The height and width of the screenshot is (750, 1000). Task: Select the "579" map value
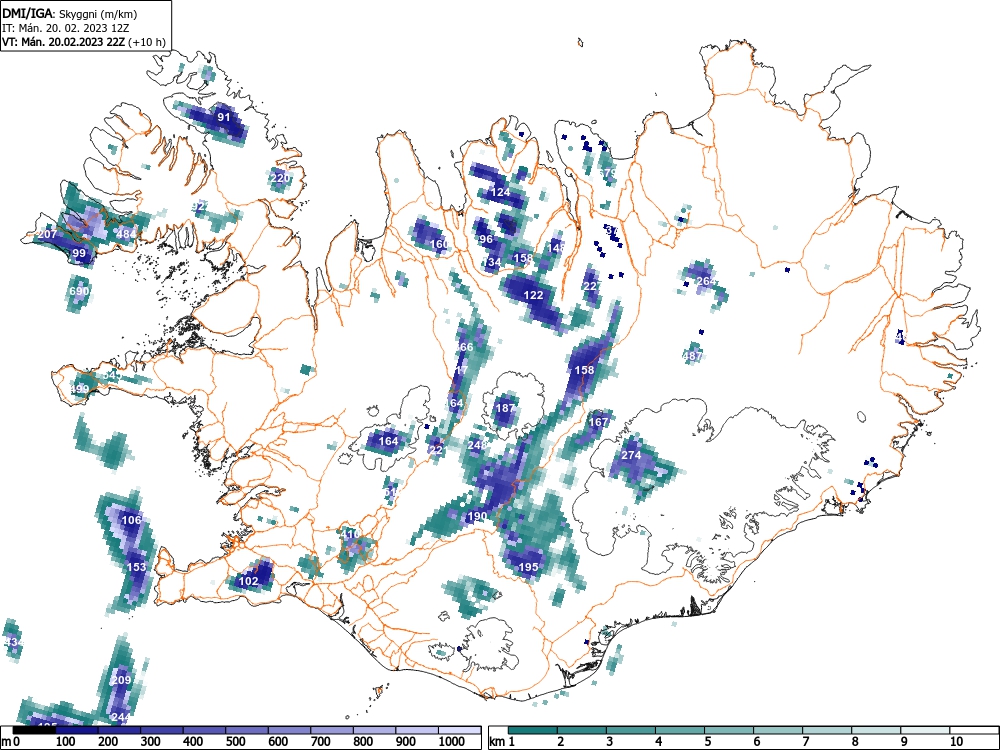click(608, 173)
